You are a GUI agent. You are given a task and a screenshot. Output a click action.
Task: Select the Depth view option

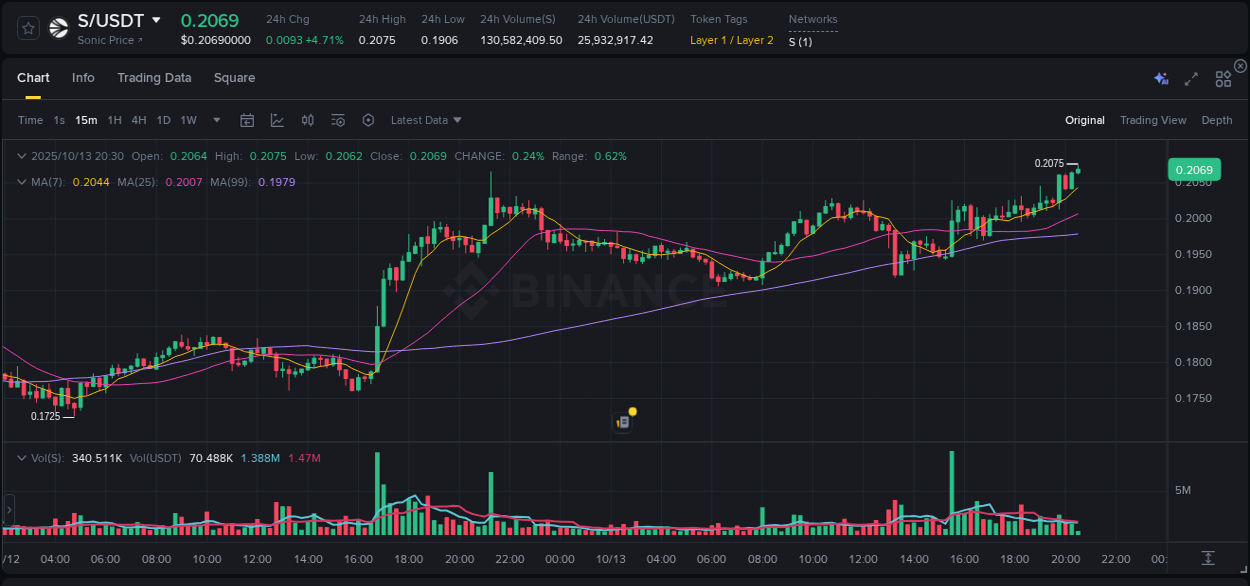pyautogui.click(x=1217, y=120)
